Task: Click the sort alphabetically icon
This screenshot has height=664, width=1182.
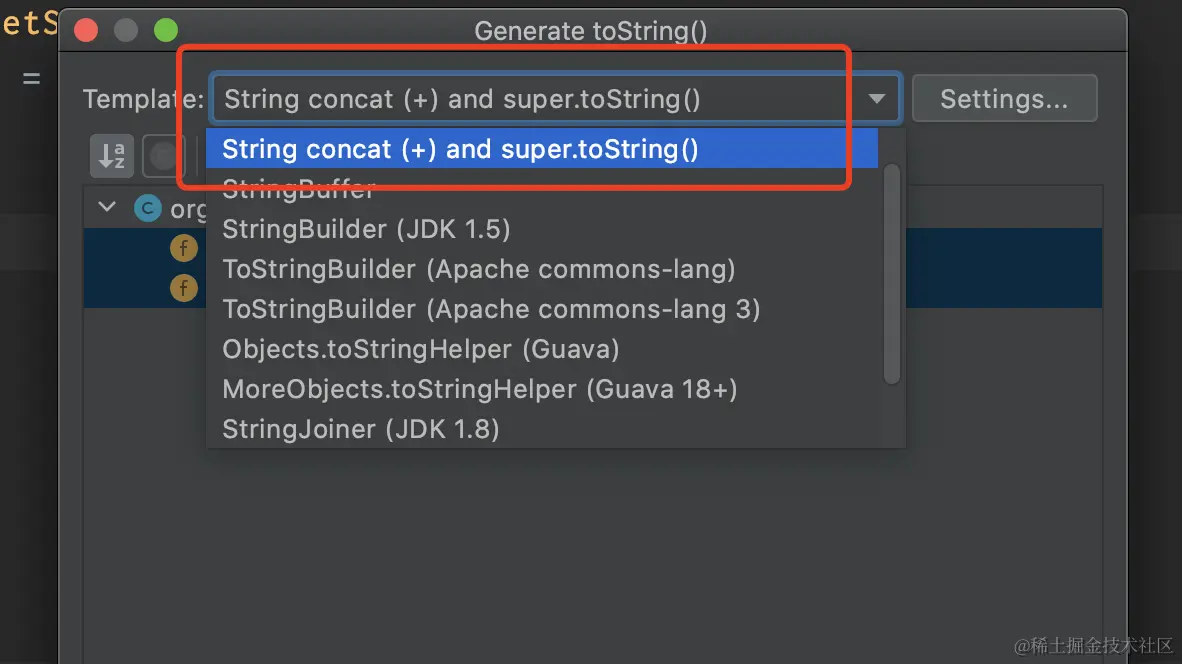Action: [x=112, y=156]
